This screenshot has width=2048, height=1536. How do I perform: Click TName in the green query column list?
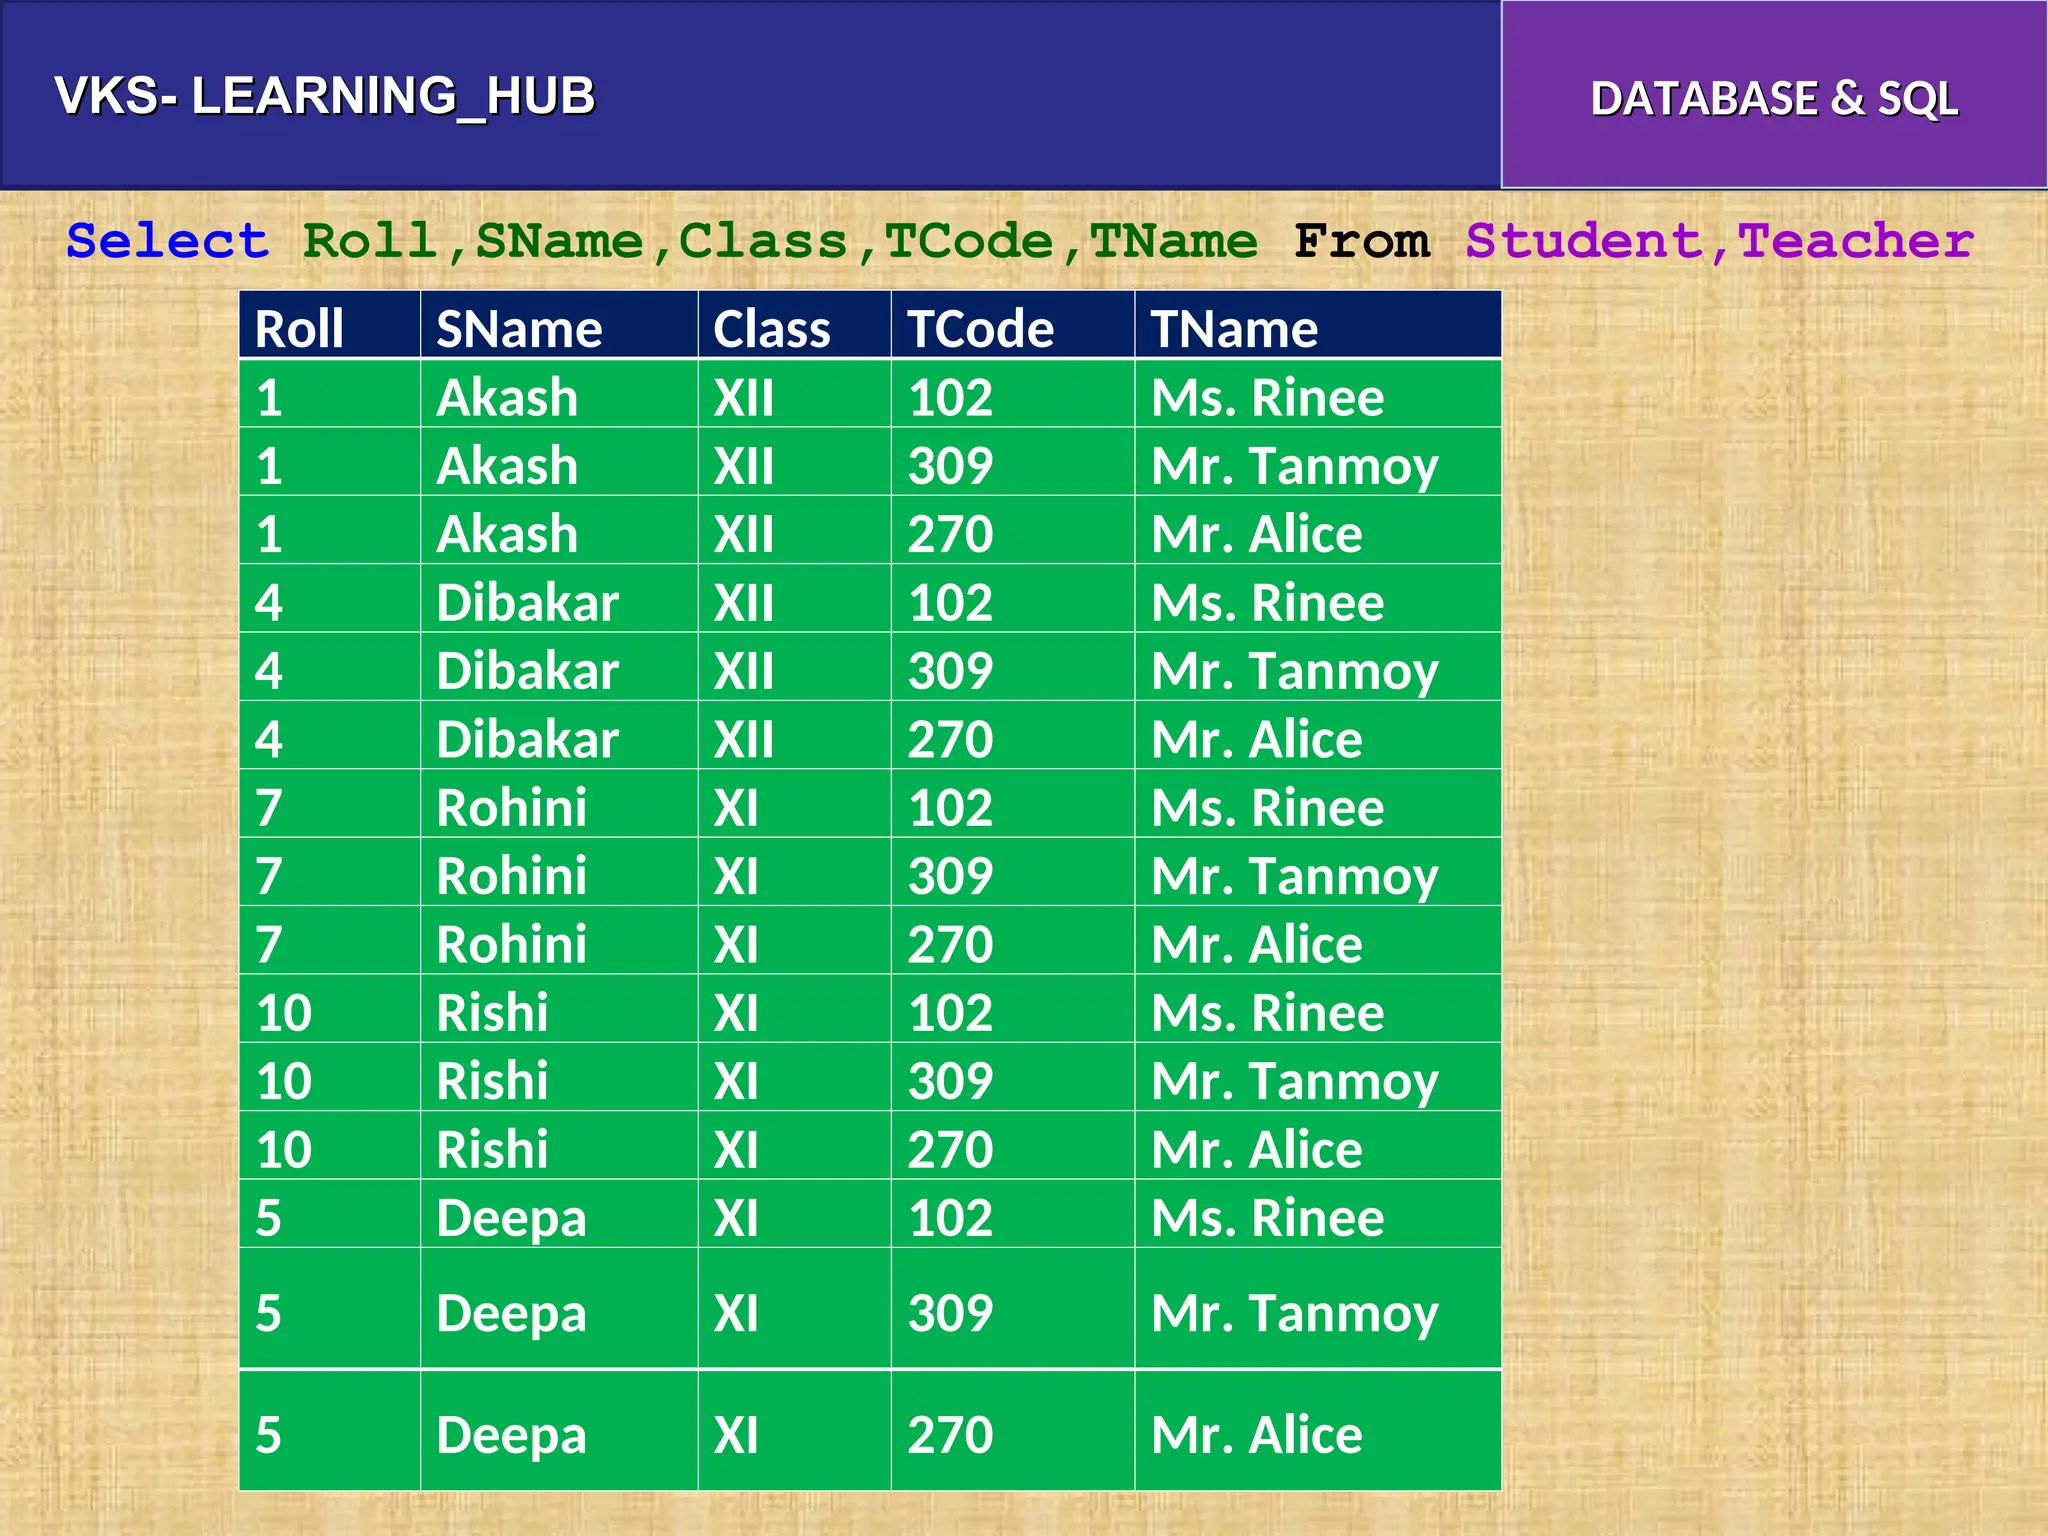pos(1173,241)
